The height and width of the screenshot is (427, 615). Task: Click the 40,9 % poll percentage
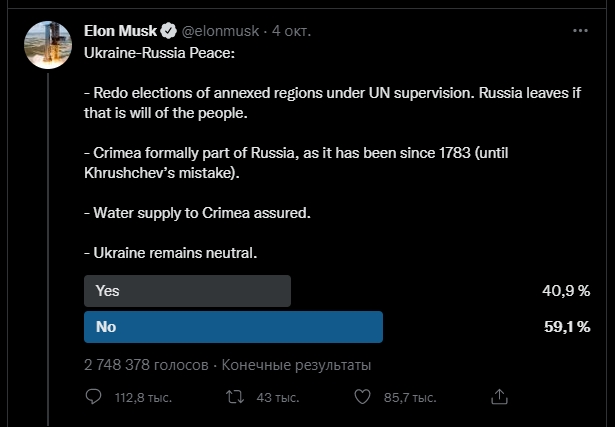(566, 291)
